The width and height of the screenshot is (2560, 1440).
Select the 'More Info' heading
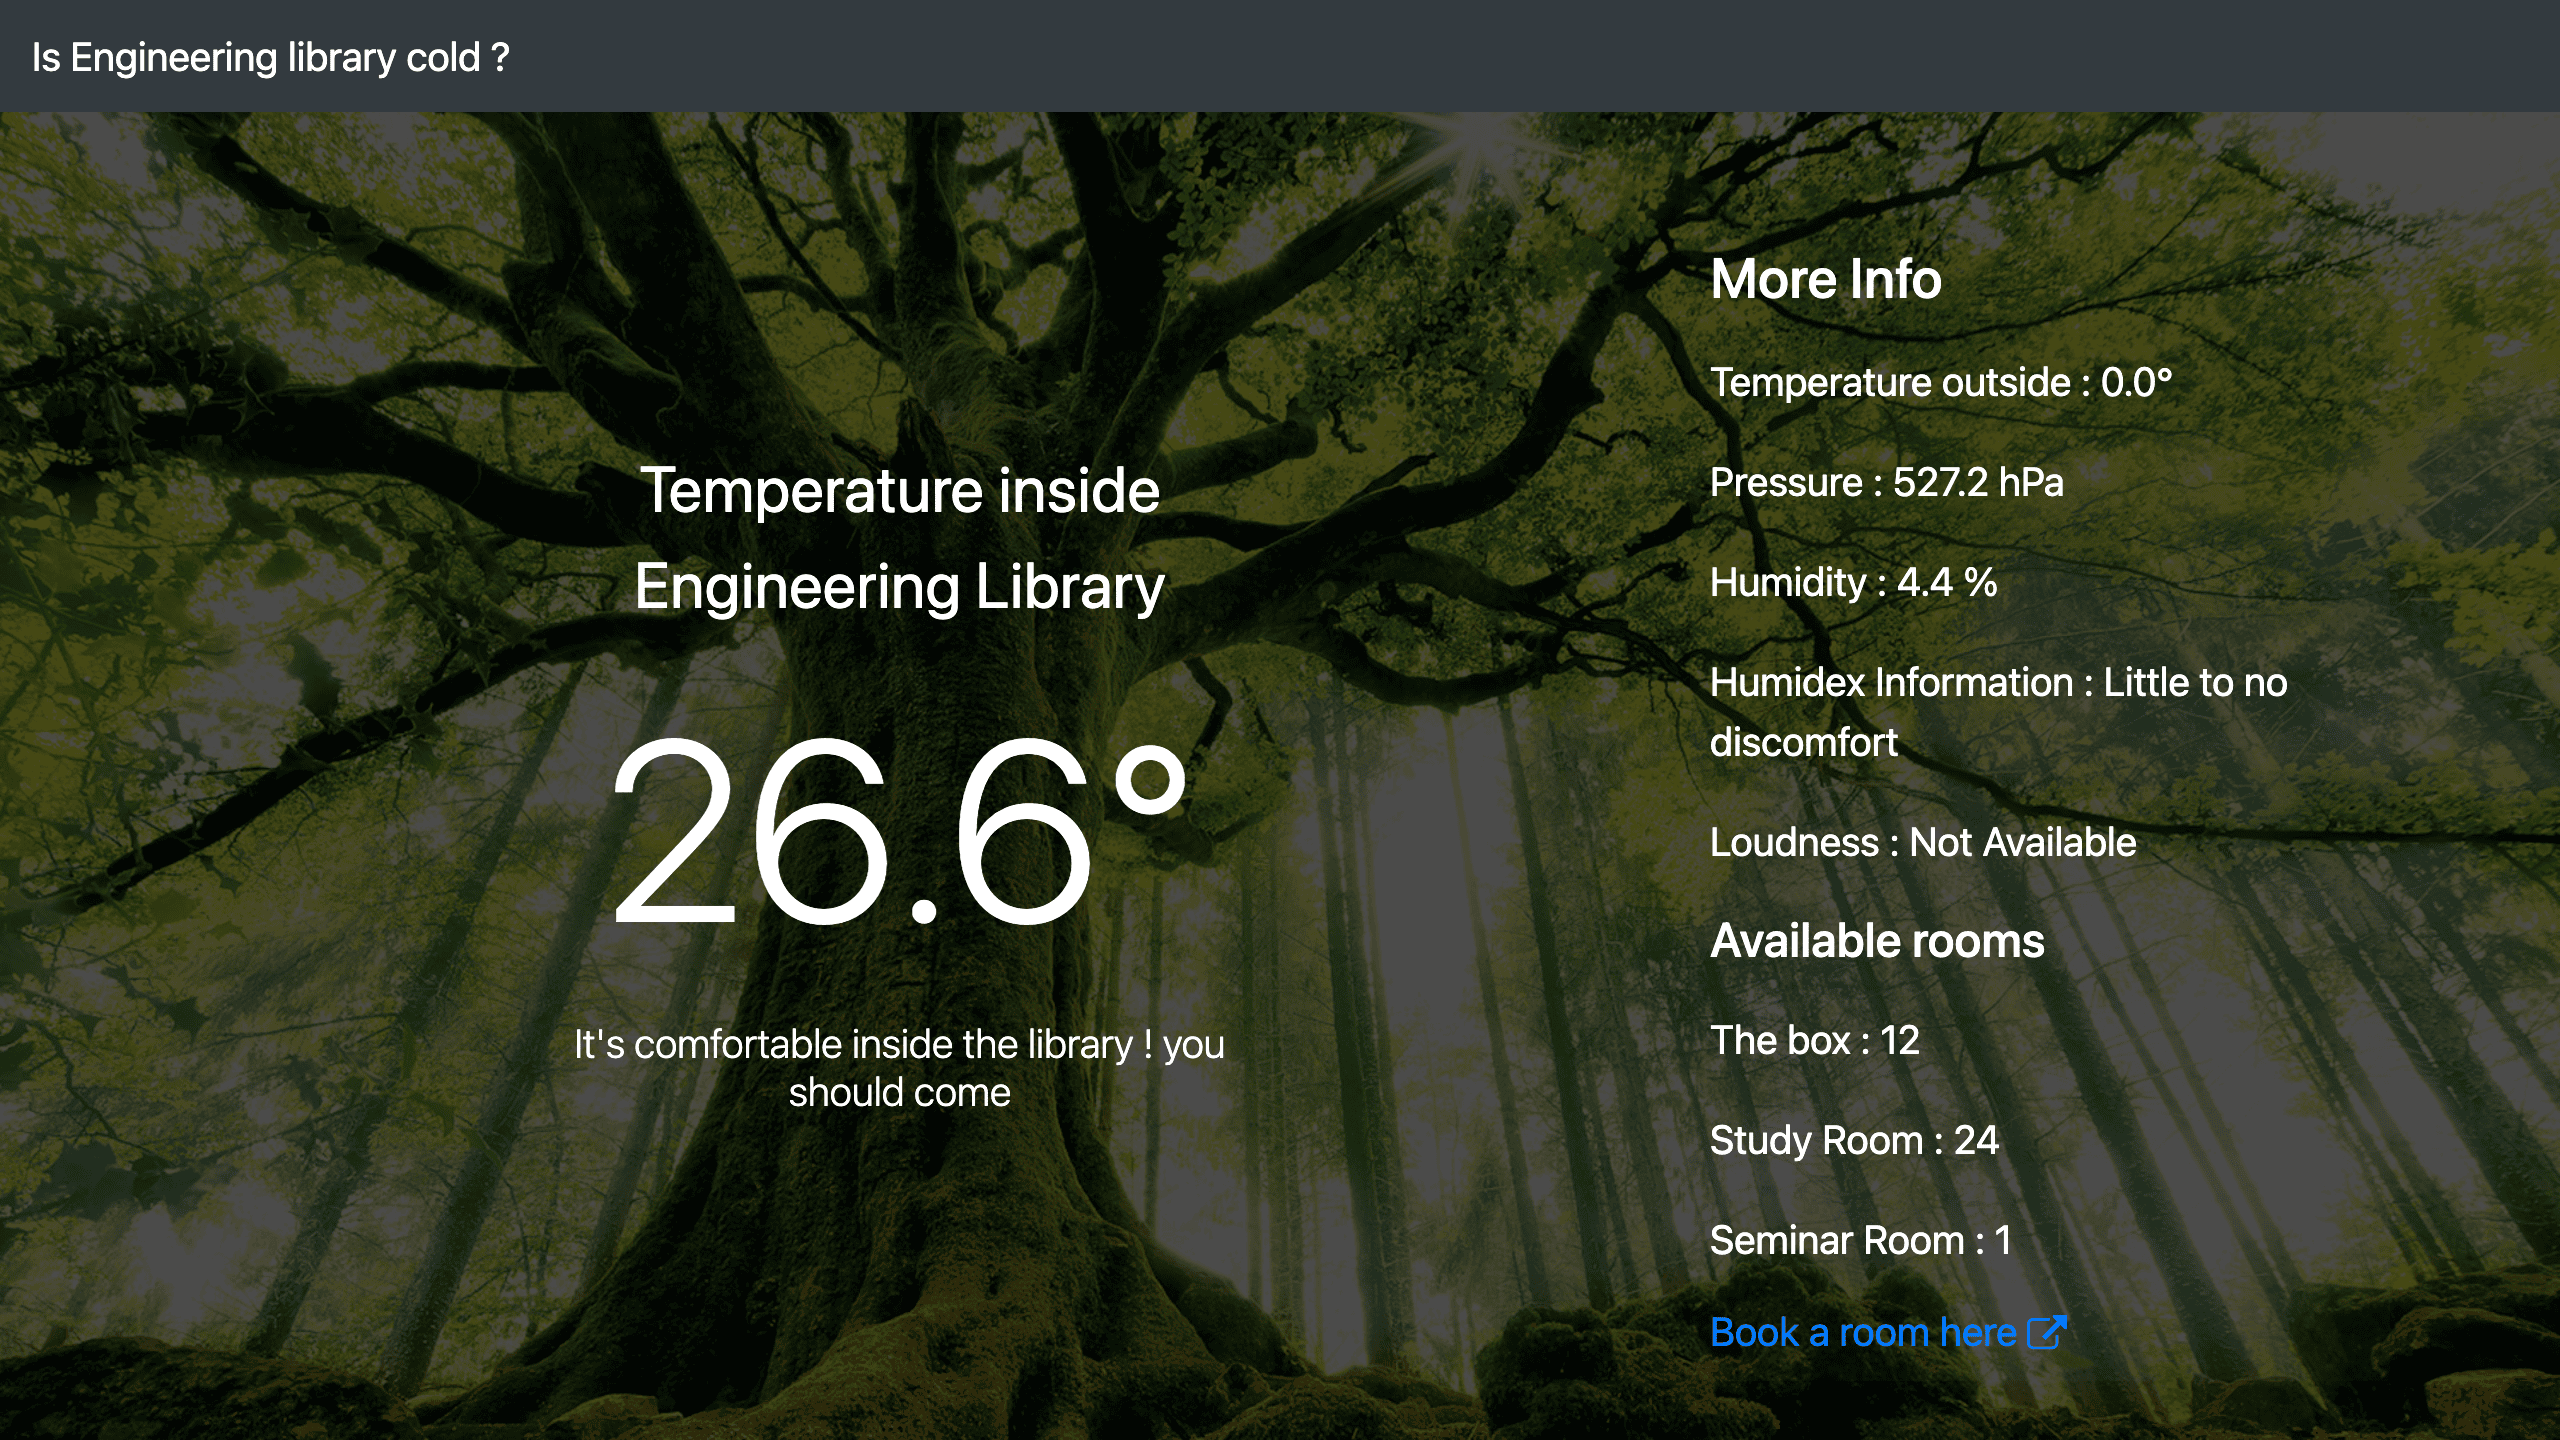pos(1826,279)
